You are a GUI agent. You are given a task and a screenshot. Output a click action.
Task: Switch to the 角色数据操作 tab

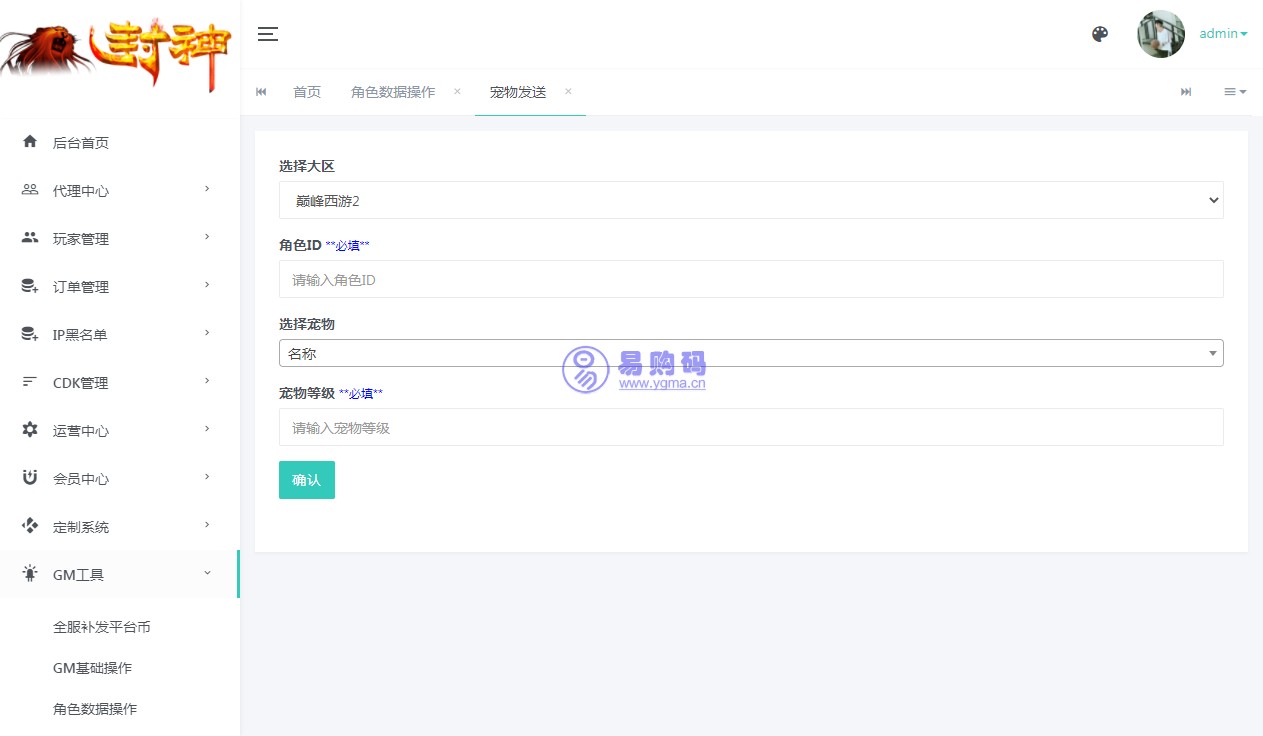pos(393,92)
